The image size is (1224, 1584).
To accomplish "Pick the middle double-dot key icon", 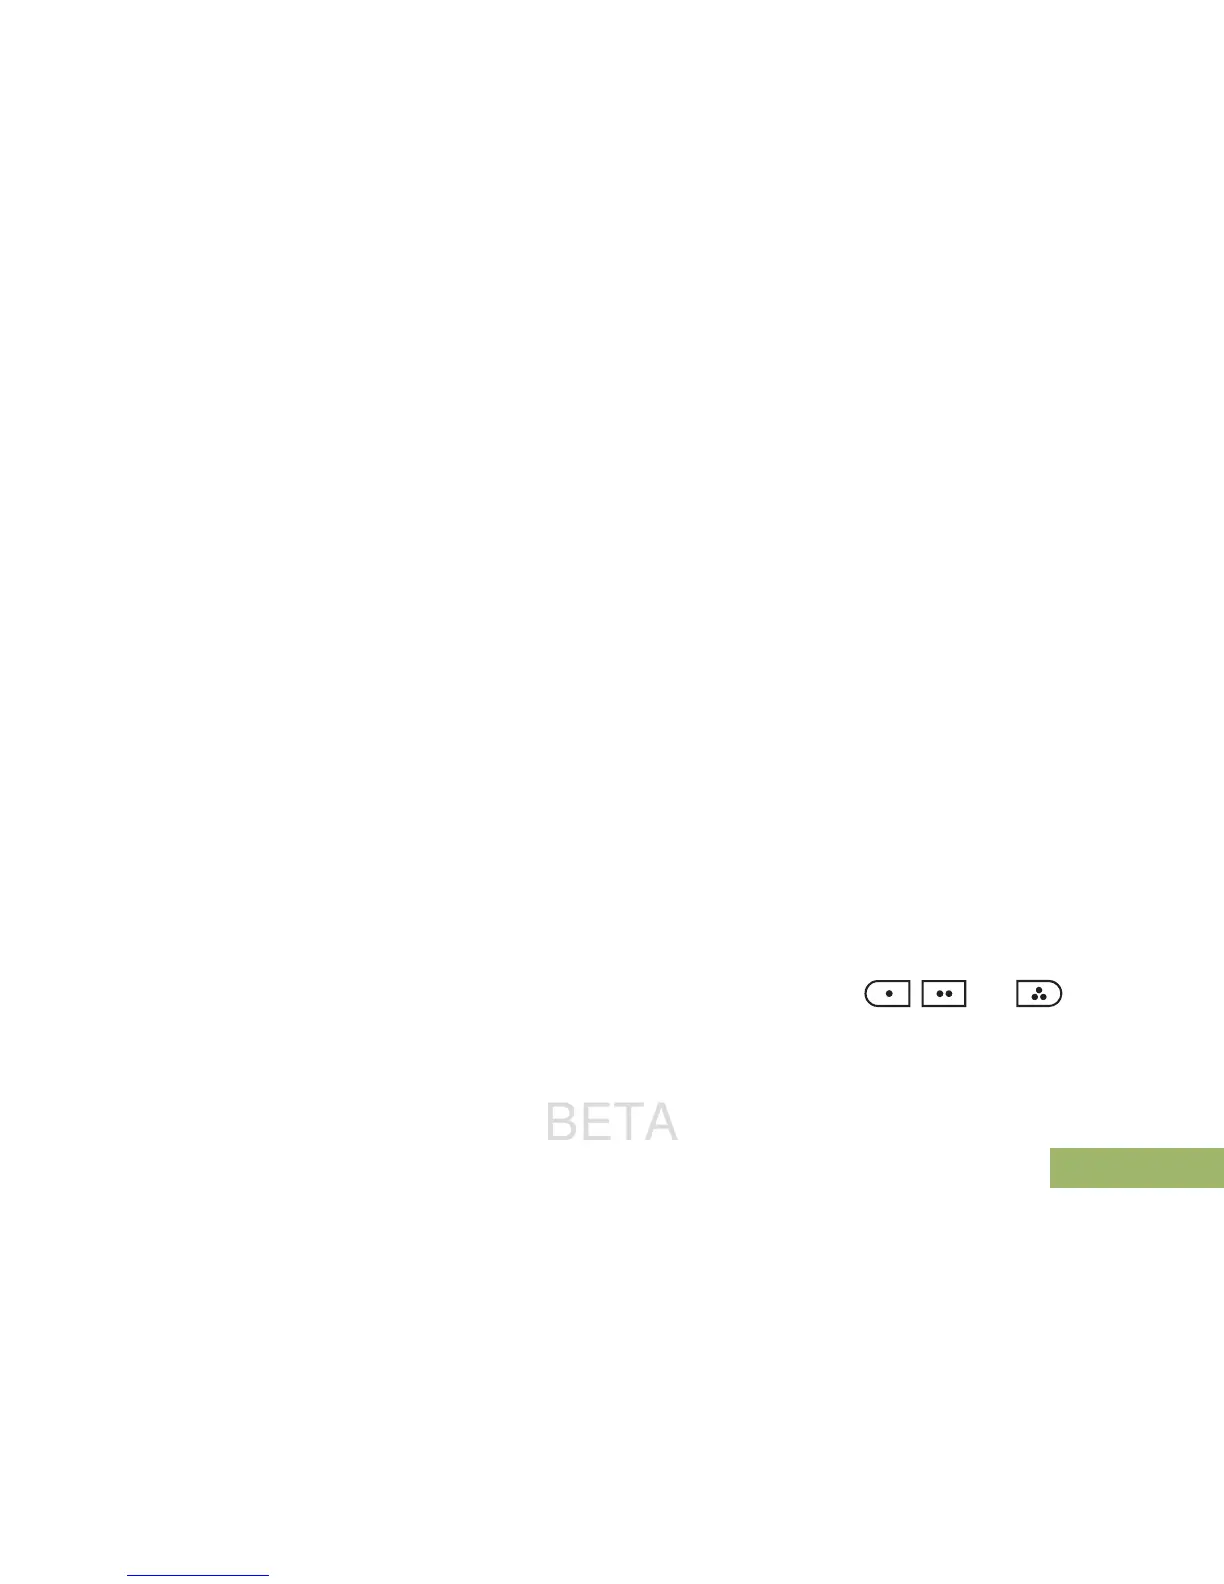I will click(944, 995).
